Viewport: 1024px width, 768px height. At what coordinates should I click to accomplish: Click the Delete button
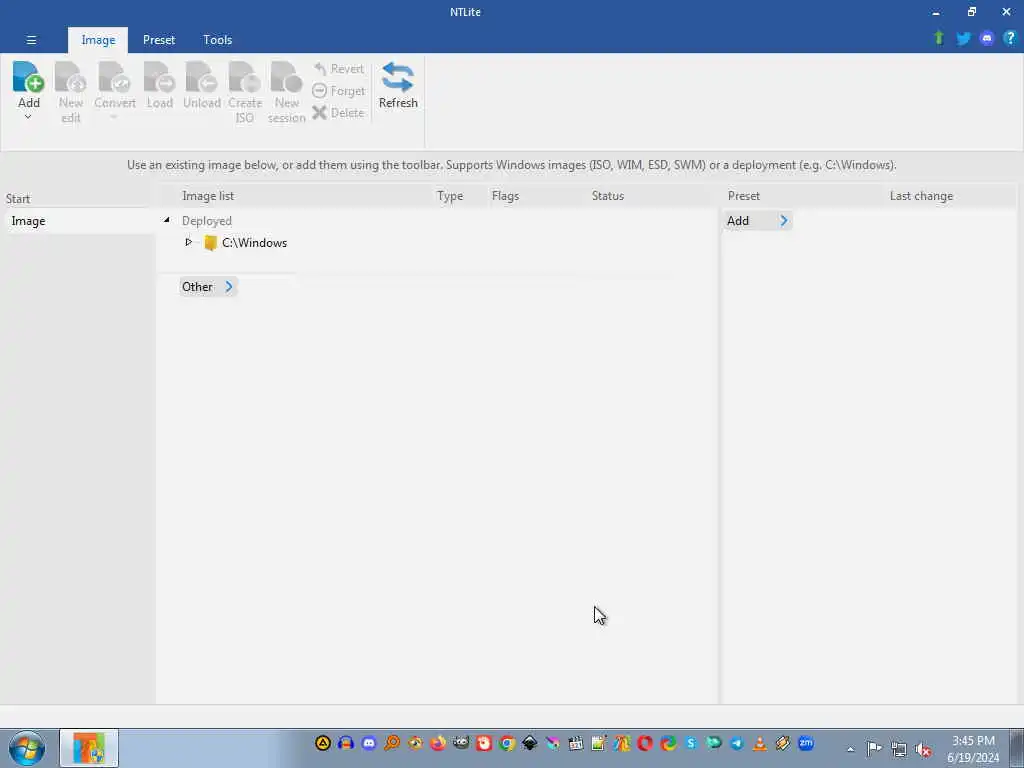338,112
